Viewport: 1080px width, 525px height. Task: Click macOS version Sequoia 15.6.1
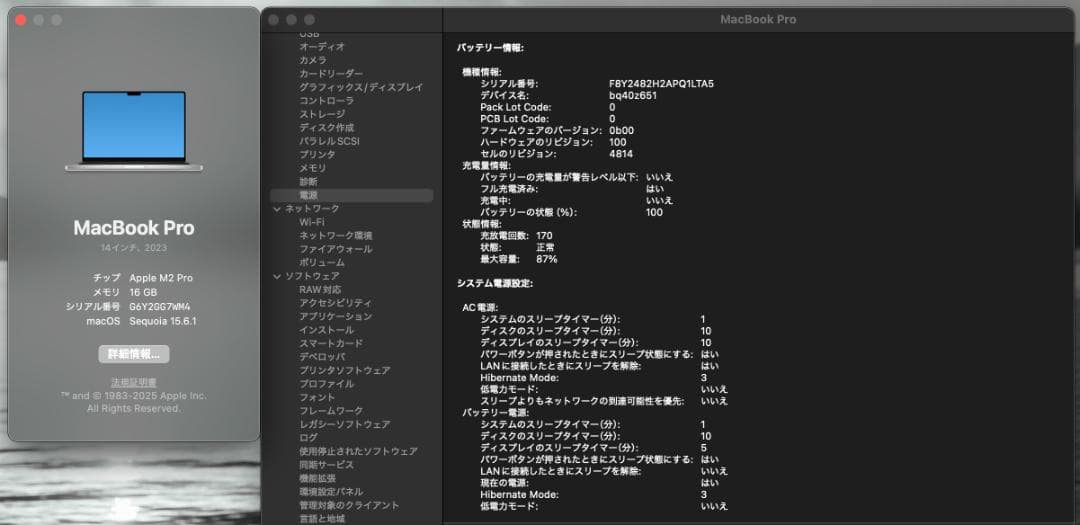pos(163,321)
